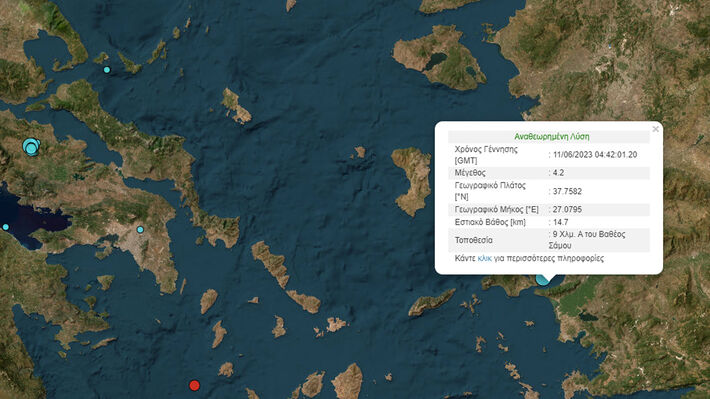Select the cyan marker at the Corinthian gulf edge

pos(5,227)
